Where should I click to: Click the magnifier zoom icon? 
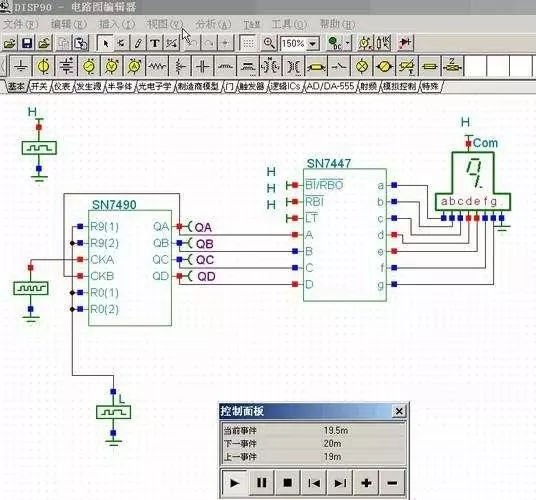pyautogui.click(x=269, y=43)
